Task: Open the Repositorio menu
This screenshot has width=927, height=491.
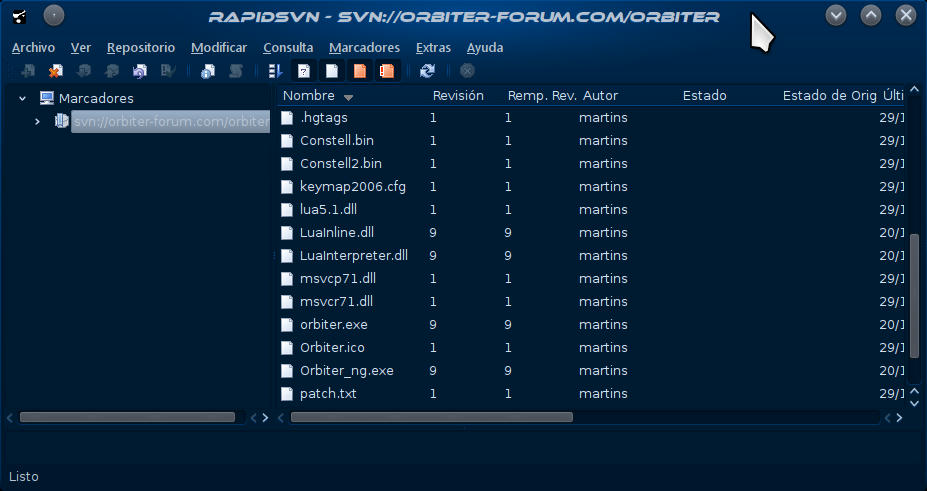Action: (x=141, y=48)
